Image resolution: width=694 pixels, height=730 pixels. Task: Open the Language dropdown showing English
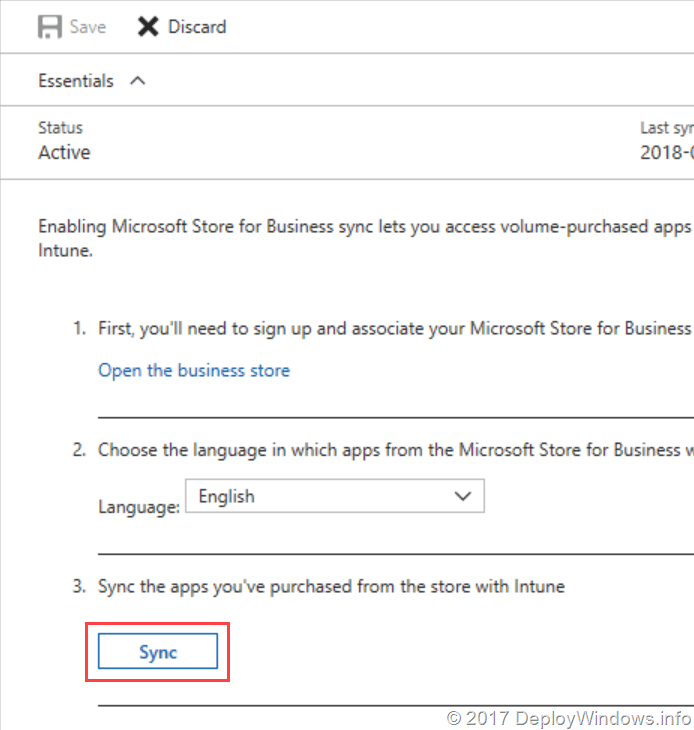coord(320,496)
